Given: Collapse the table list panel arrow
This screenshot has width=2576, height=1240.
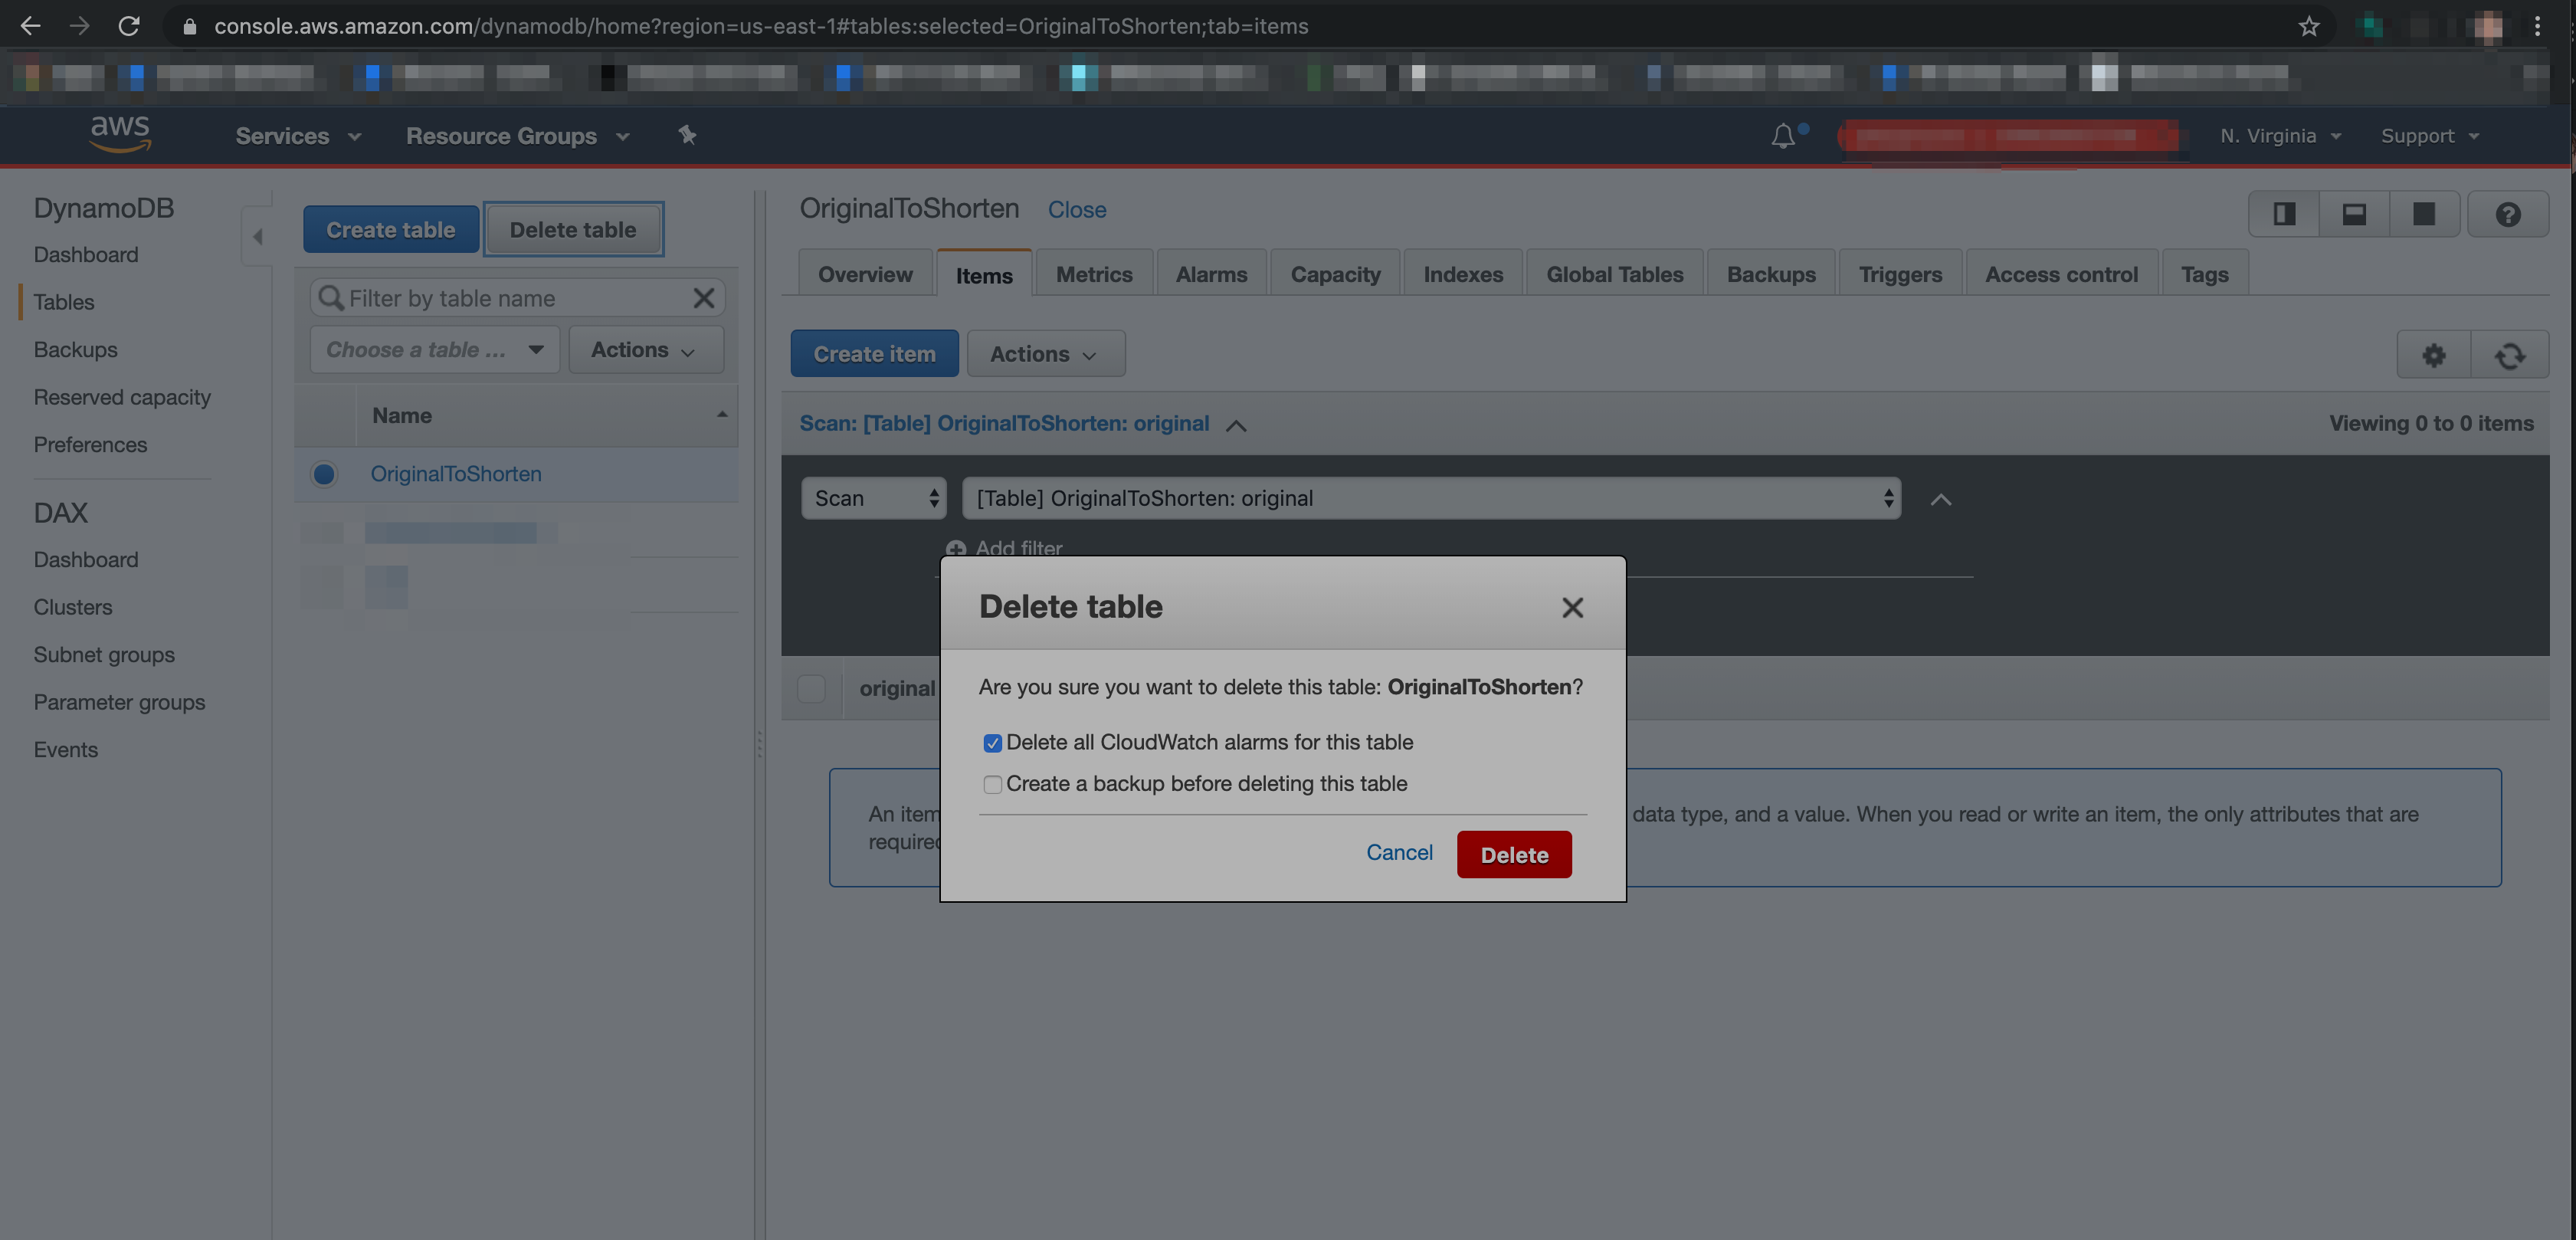Looking at the screenshot, I should pos(257,236).
